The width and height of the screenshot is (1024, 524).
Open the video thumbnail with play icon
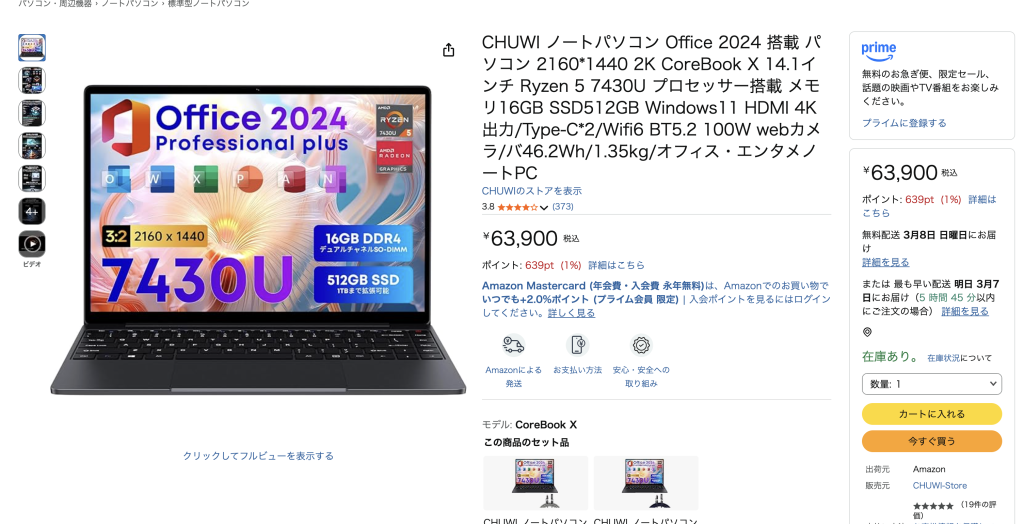(32, 244)
